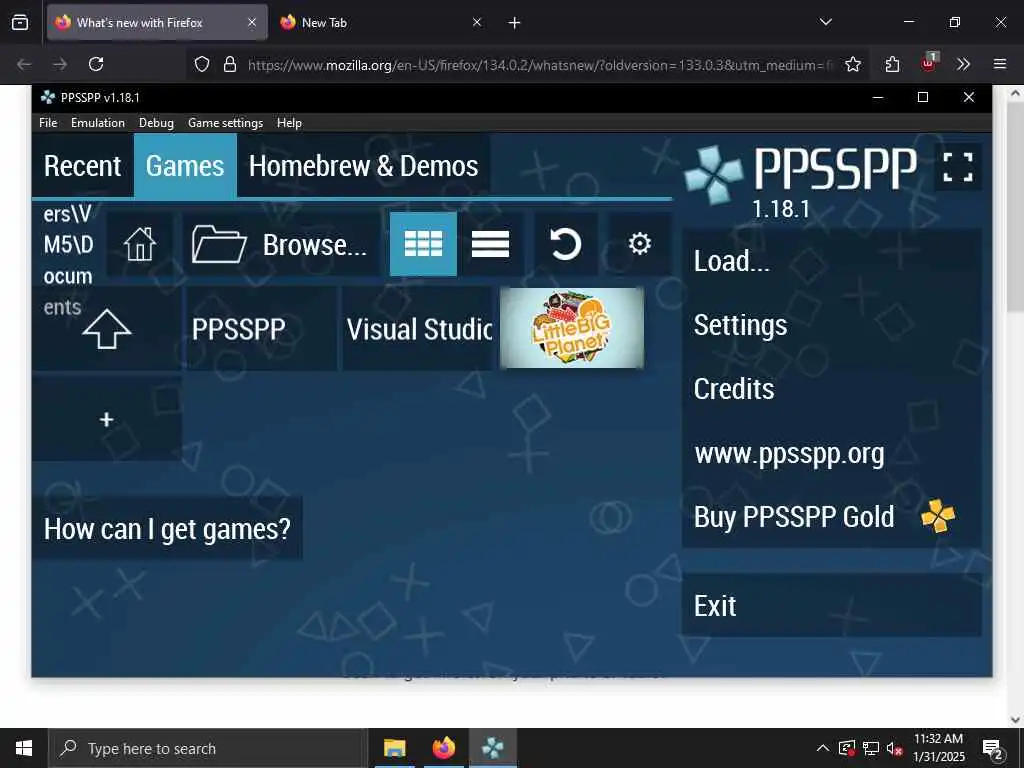List all Firefox tabs dropdown
This screenshot has width=1024, height=768.
[825, 22]
